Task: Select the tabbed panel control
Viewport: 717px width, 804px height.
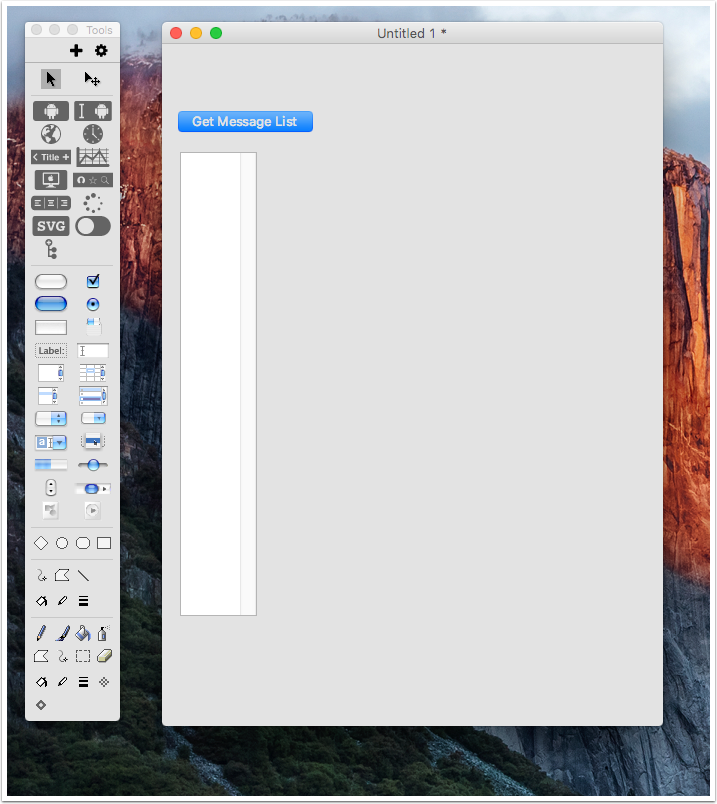Action: [x=93, y=327]
